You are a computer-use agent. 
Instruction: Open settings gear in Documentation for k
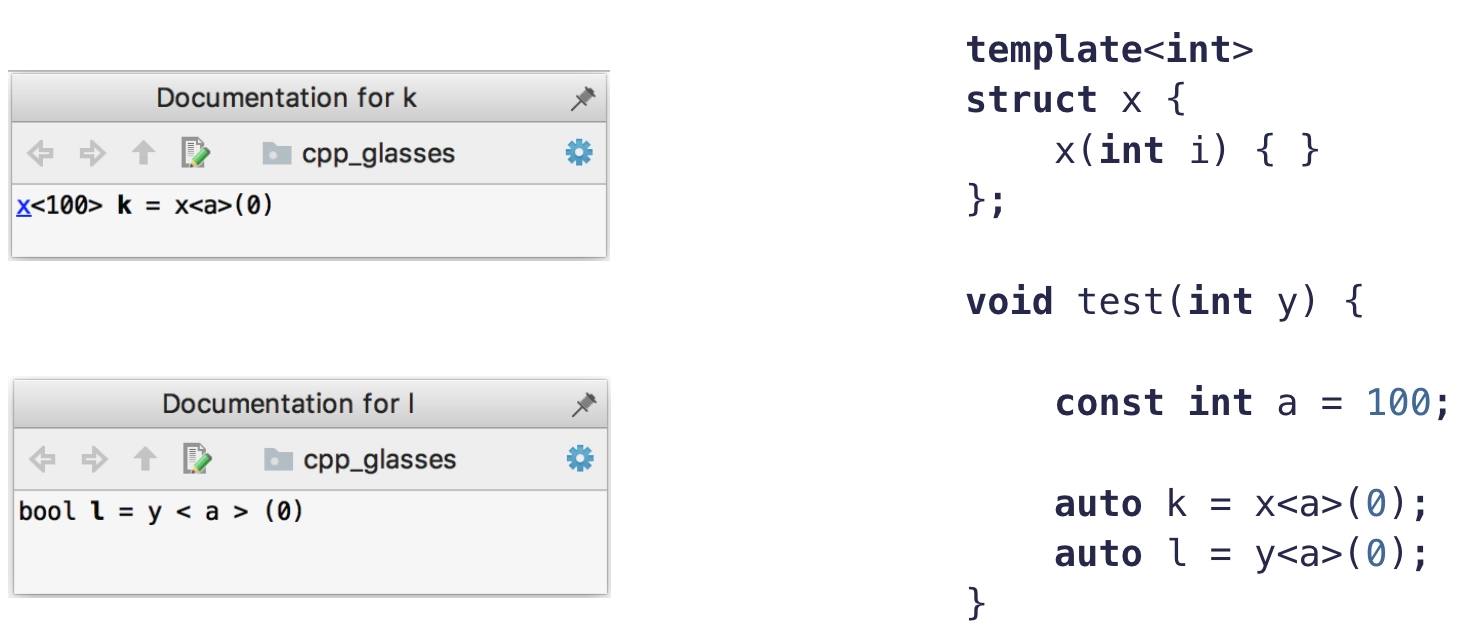(579, 153)
